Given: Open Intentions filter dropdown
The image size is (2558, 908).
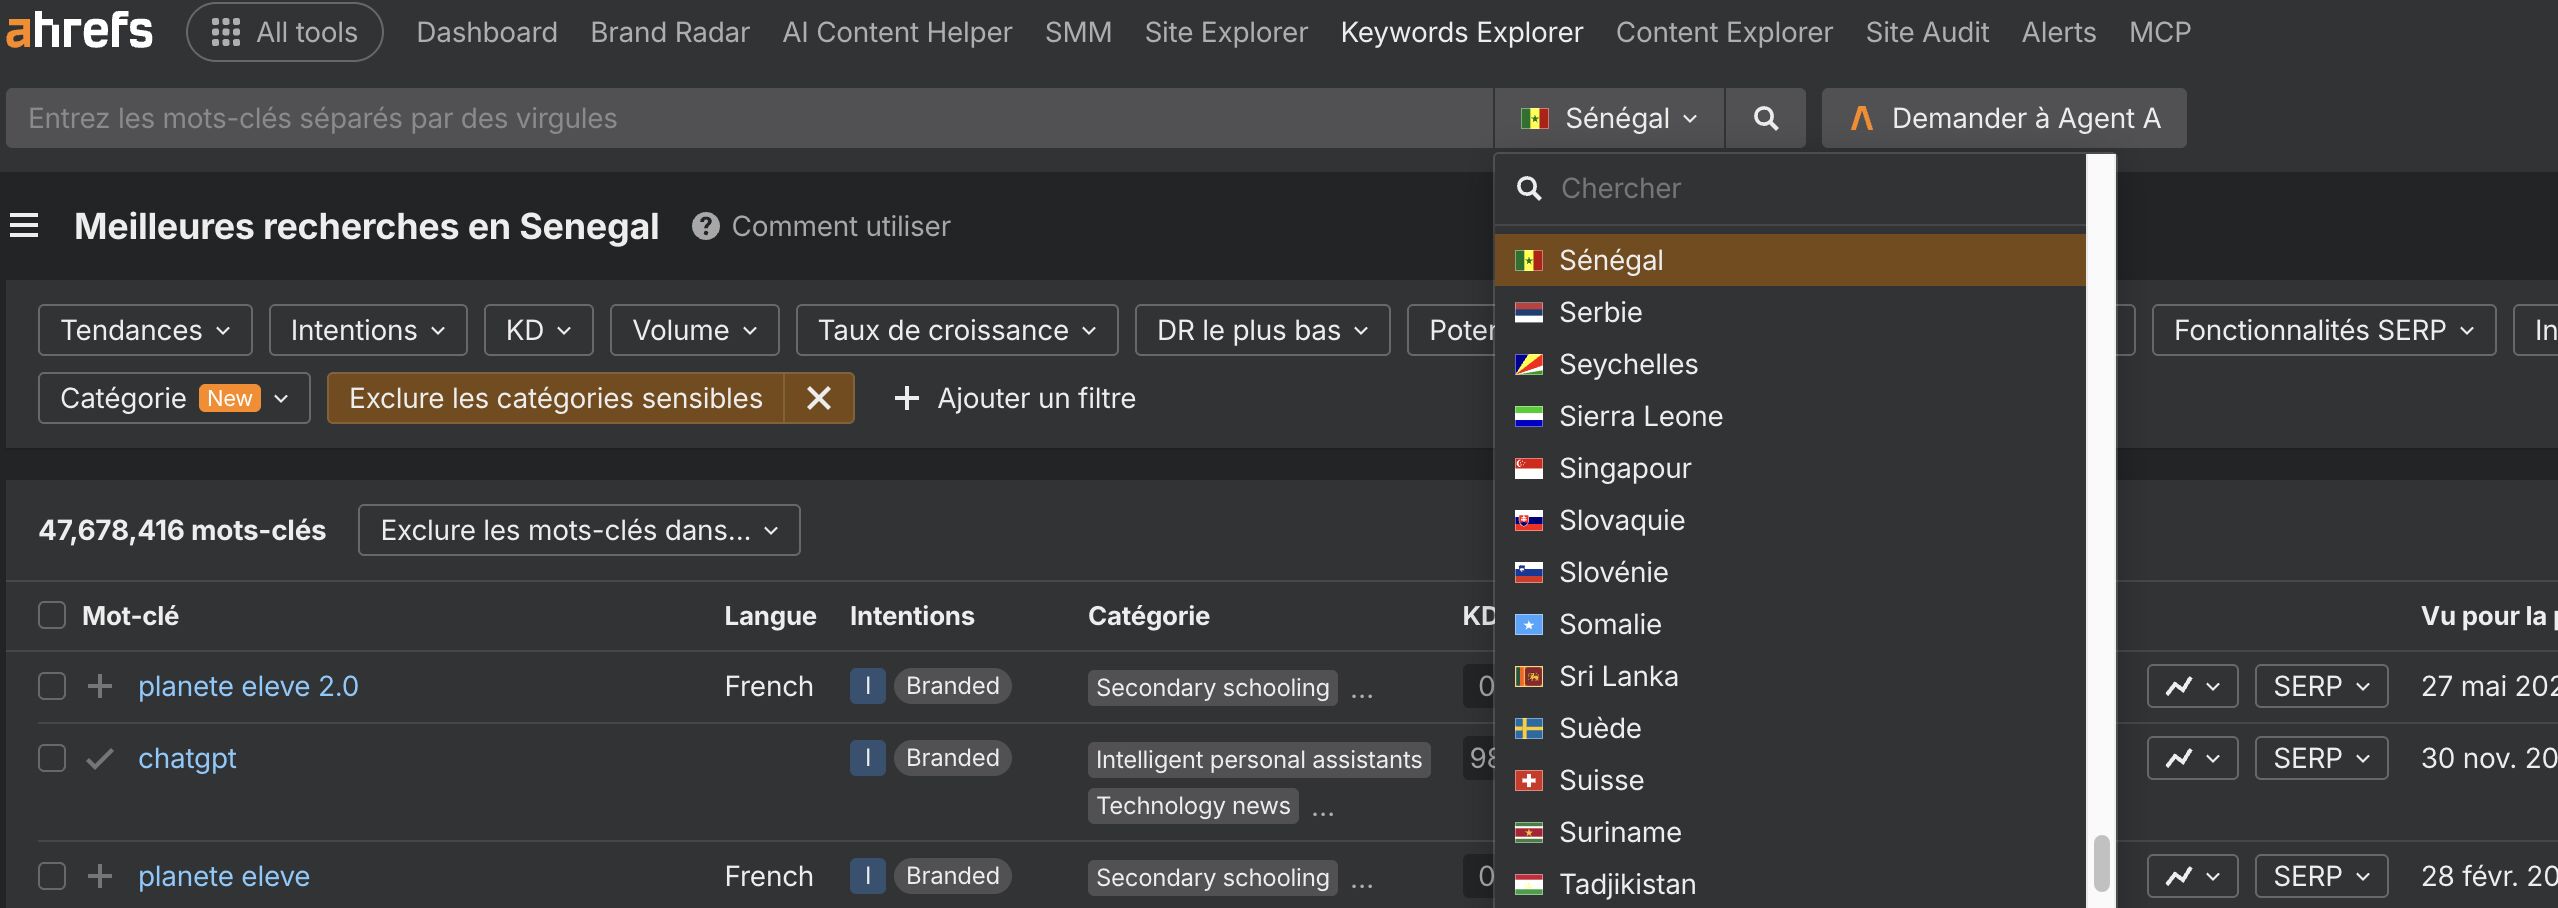Looking at the screenshot, I should [368, 330].
